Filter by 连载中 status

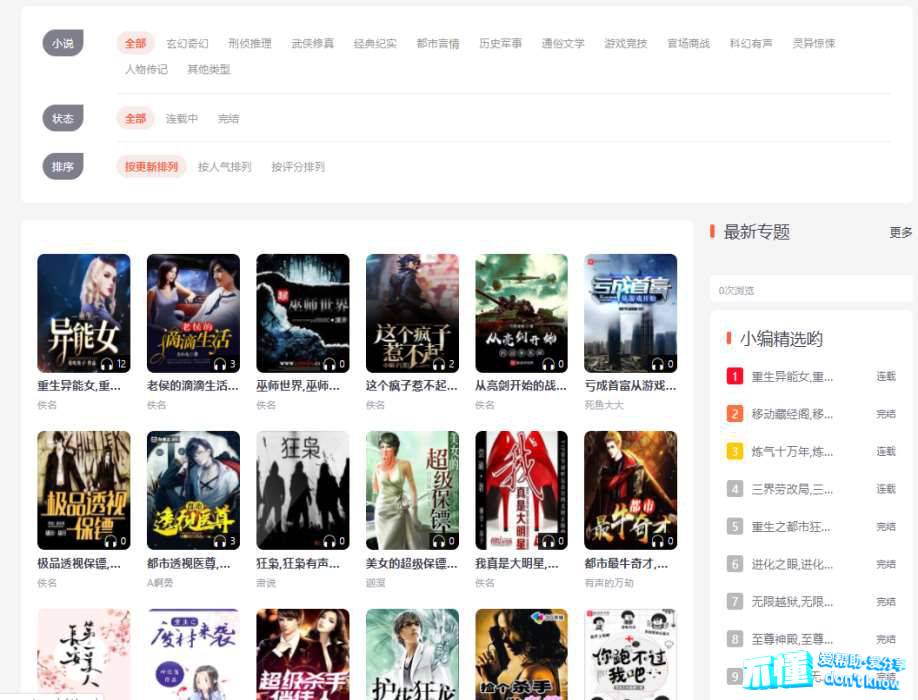181,119
